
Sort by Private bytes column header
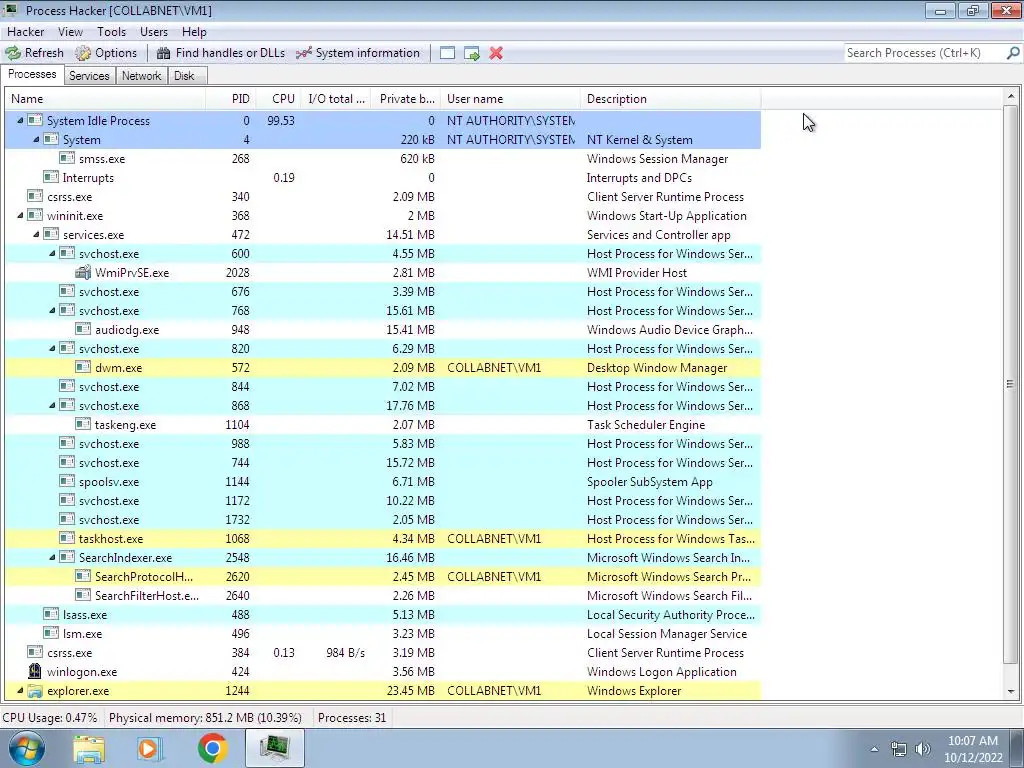click(x=406, y=99)
